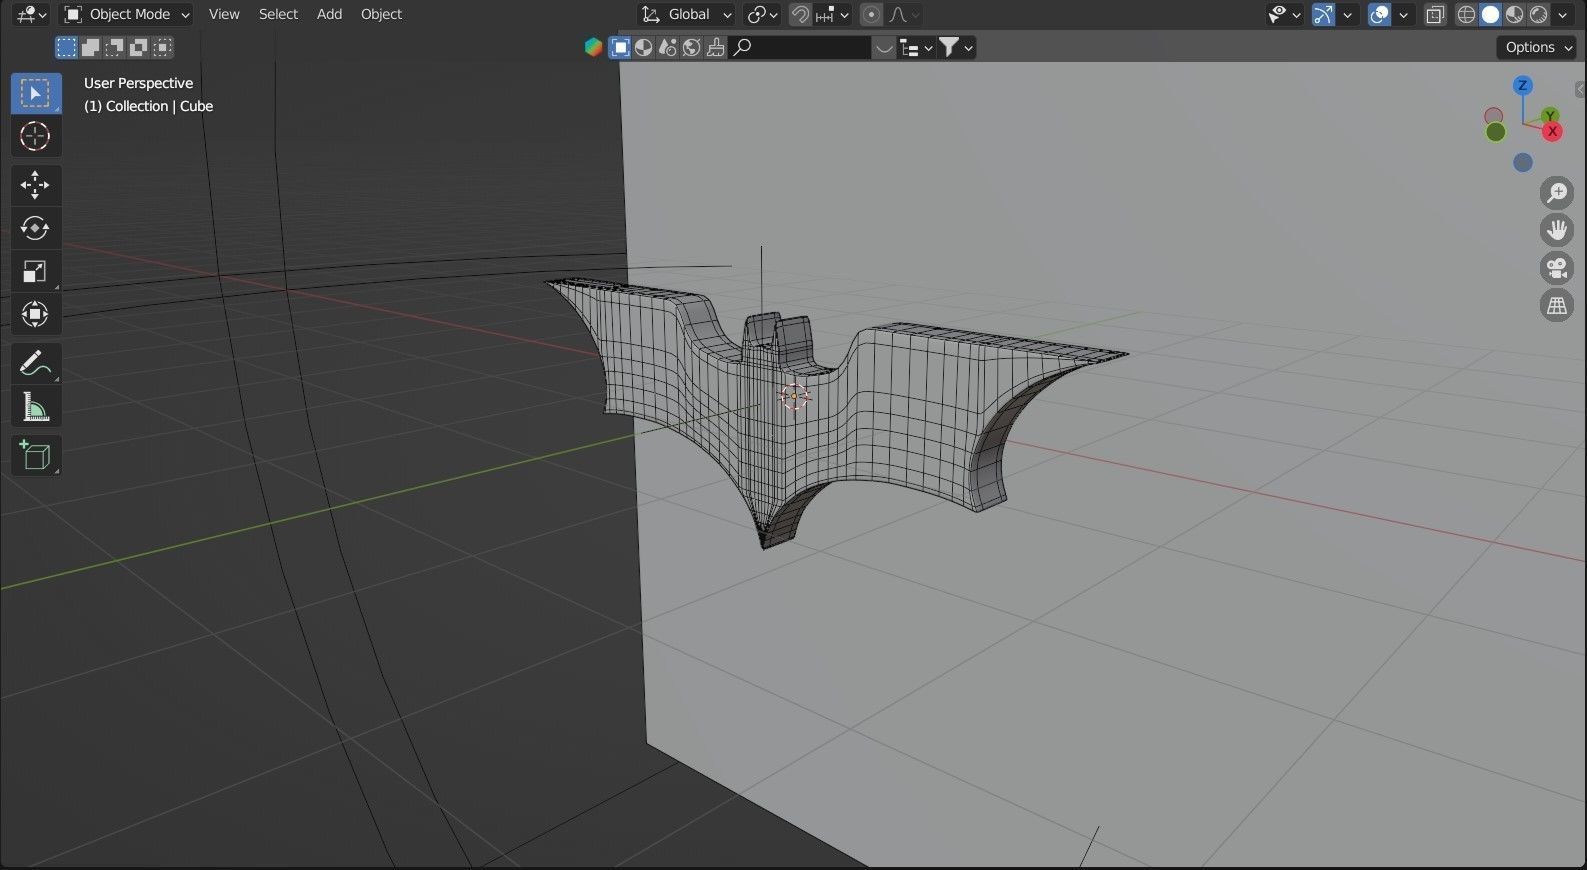This screenshot has width=1587, height=870.
Task: Click the bat-shaped mesh object
Action: (x=900, y=410)
